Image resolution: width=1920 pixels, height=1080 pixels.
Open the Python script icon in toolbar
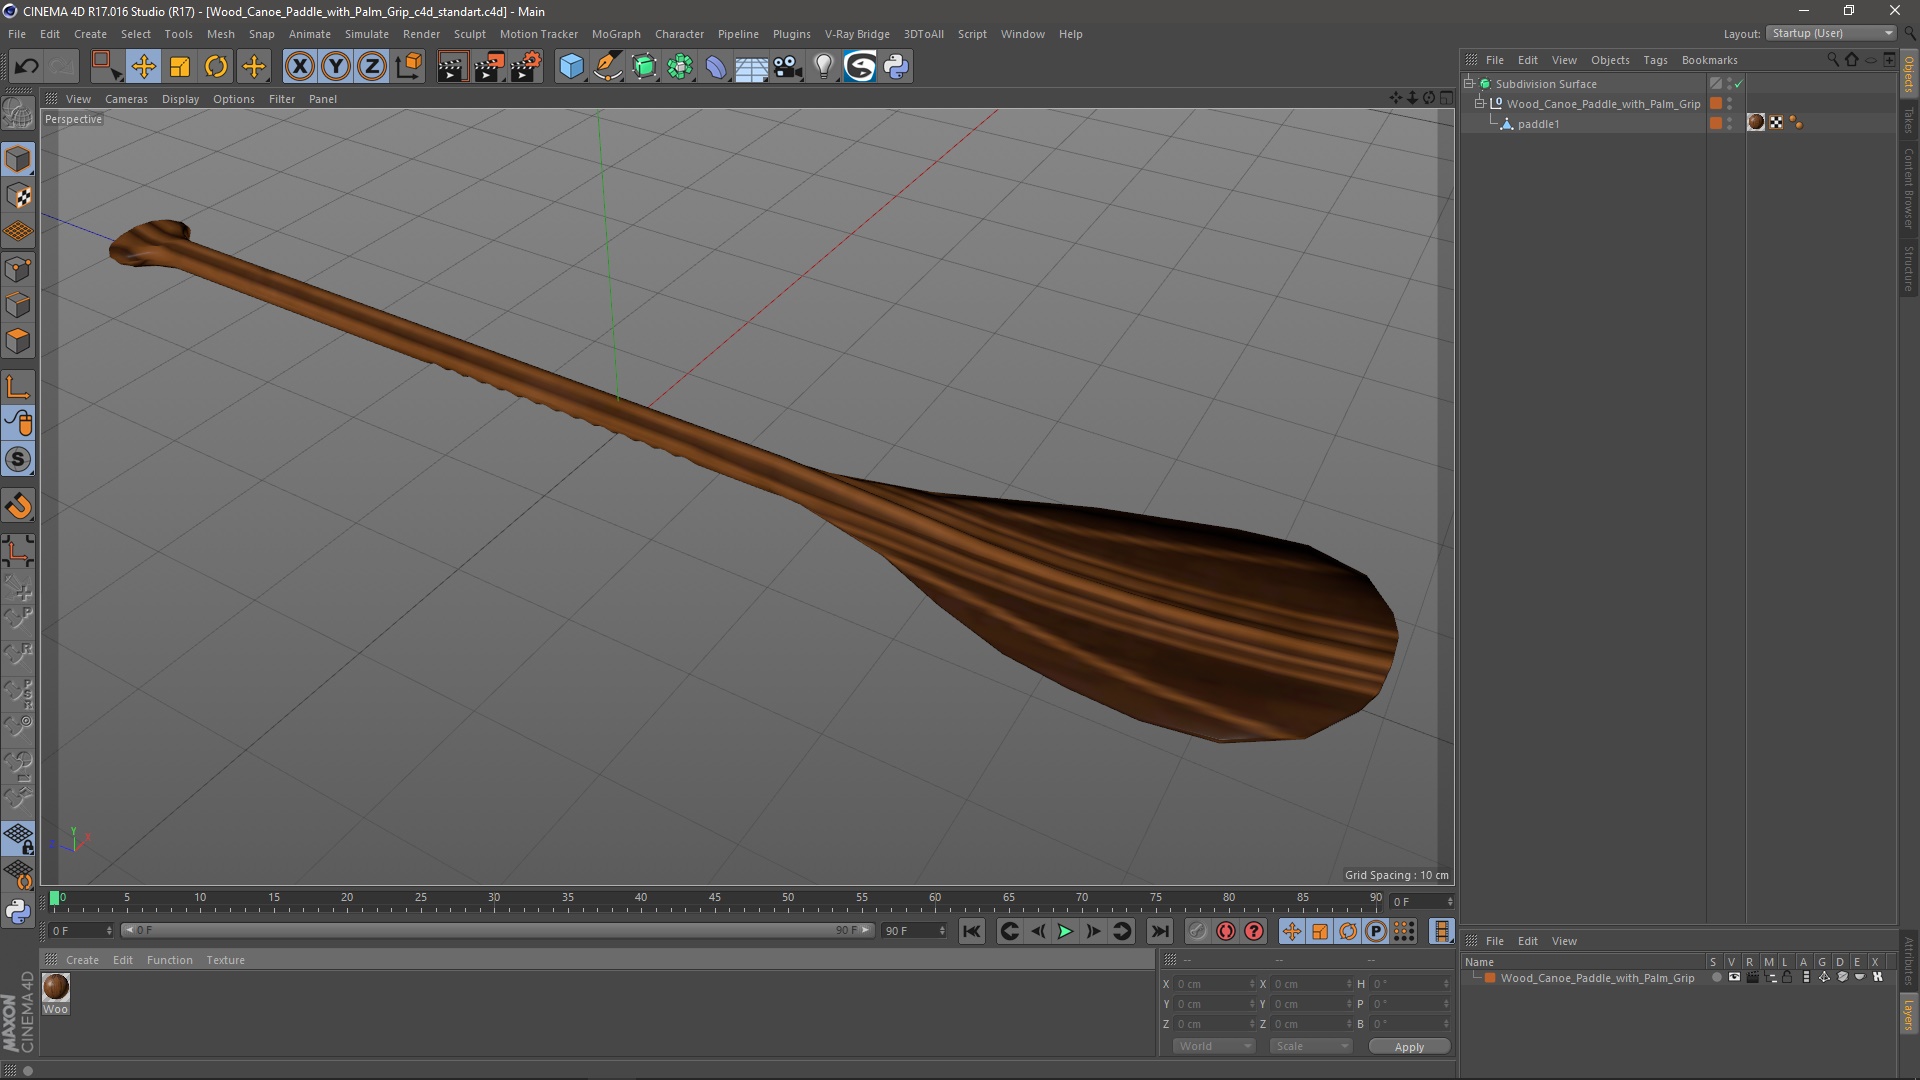896,67
